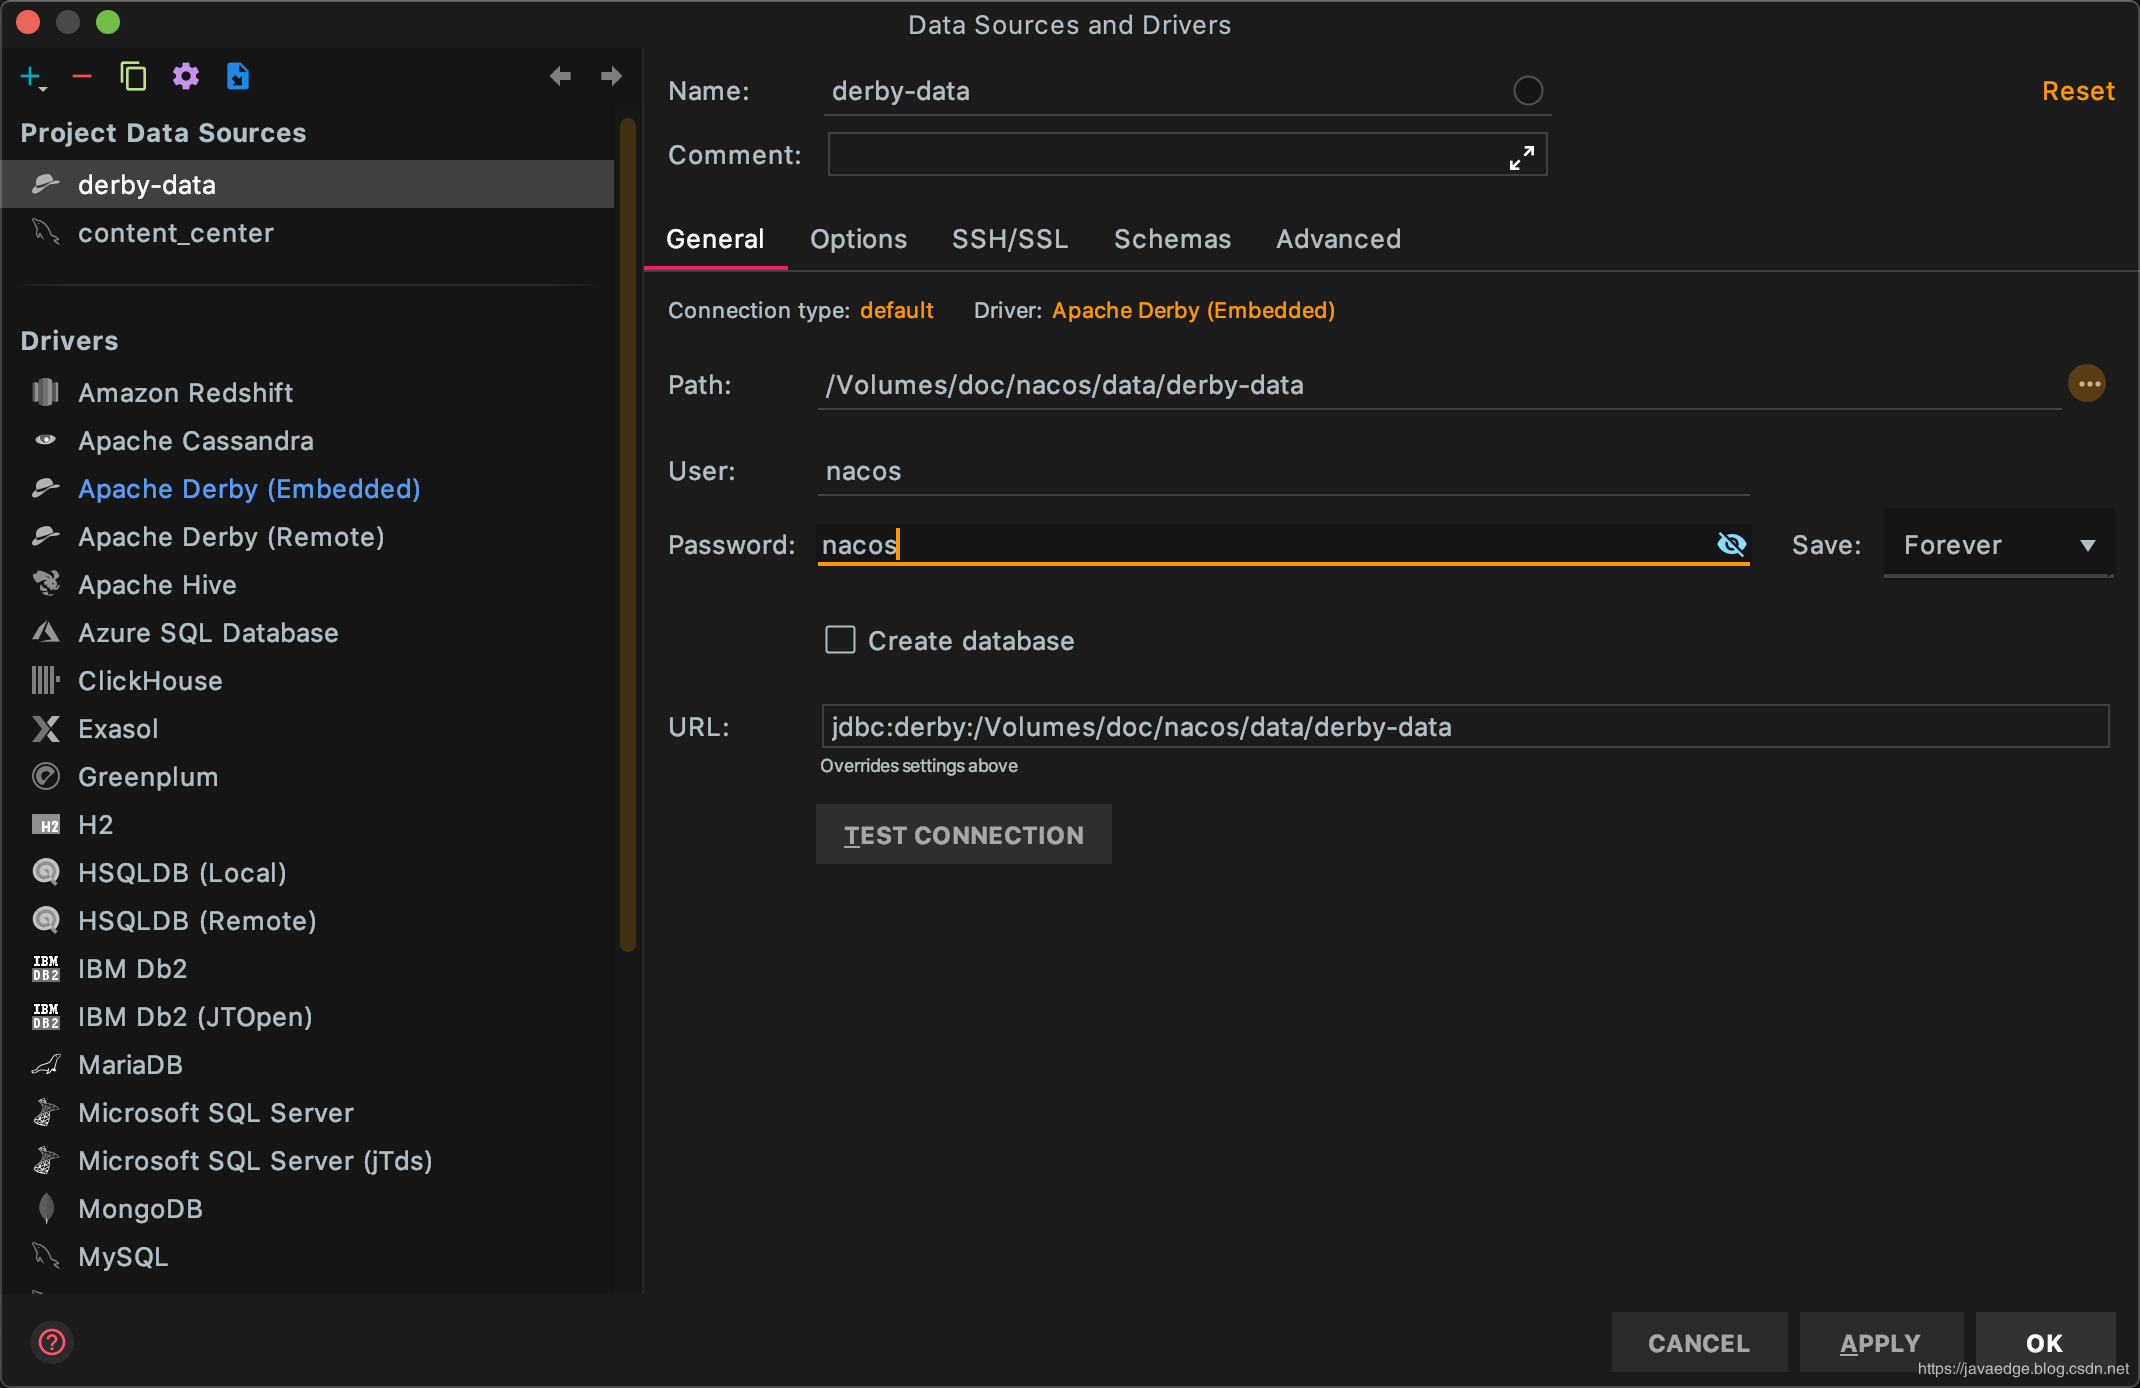Click the make global file icon
2140x1388 pixels.
(x=238, y=77)
